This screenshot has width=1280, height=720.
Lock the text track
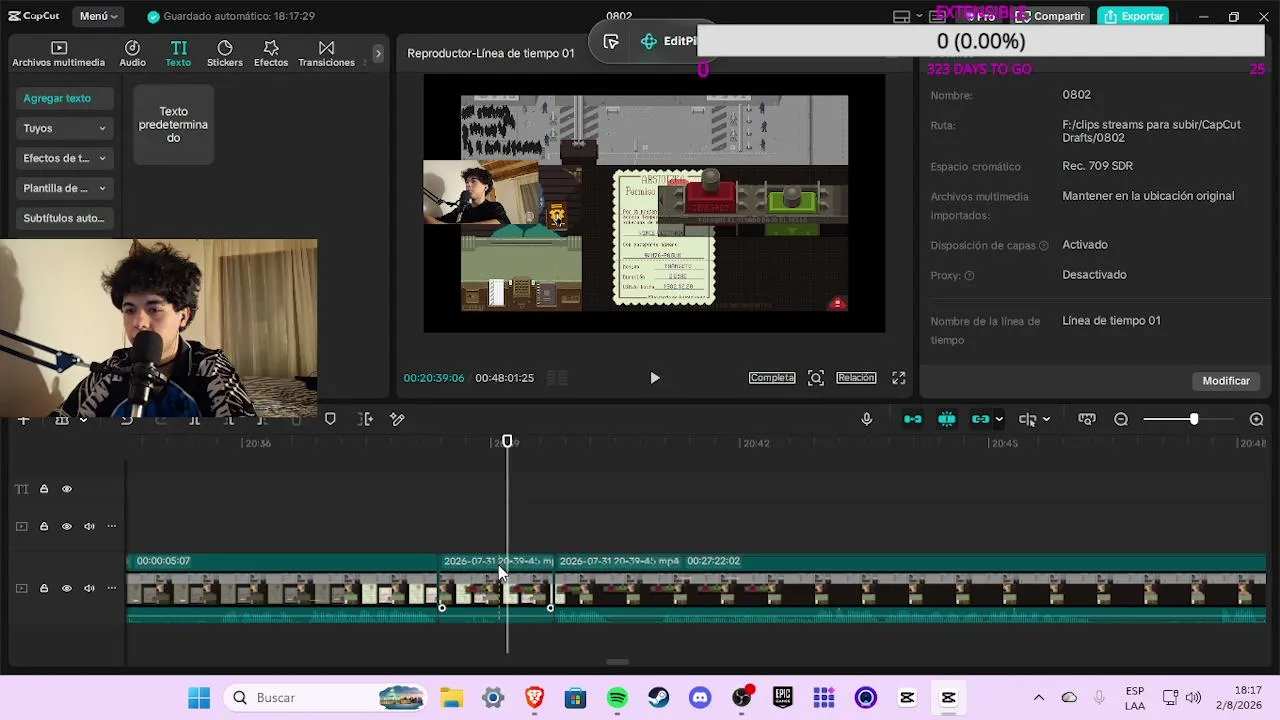coord(44,489)
